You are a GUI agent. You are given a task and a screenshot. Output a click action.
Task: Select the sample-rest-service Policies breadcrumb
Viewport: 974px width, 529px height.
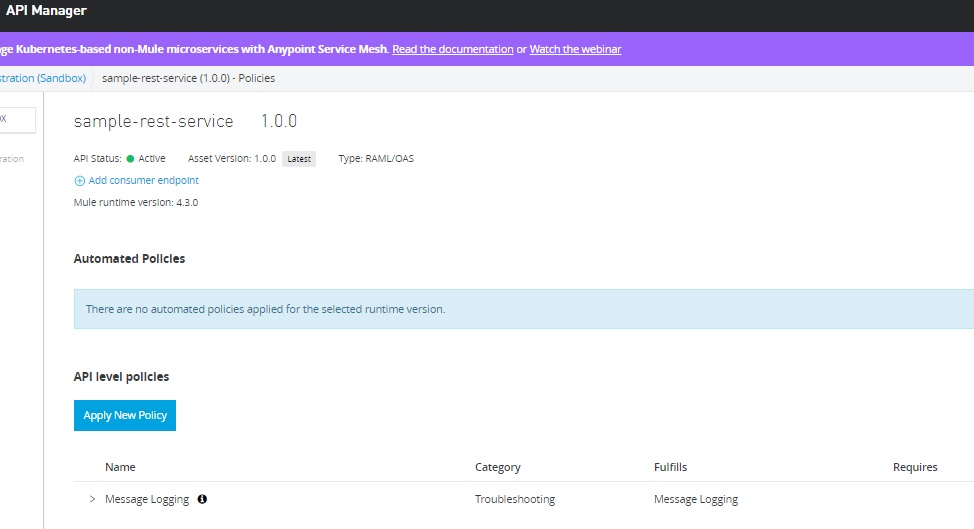[x=188, y=78]
